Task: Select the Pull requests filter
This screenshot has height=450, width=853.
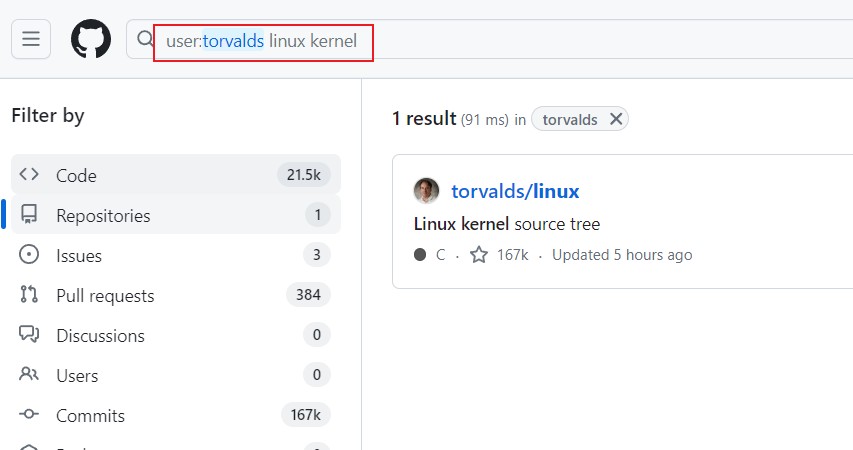Action: pyautogui.click(x=176, y=295)
